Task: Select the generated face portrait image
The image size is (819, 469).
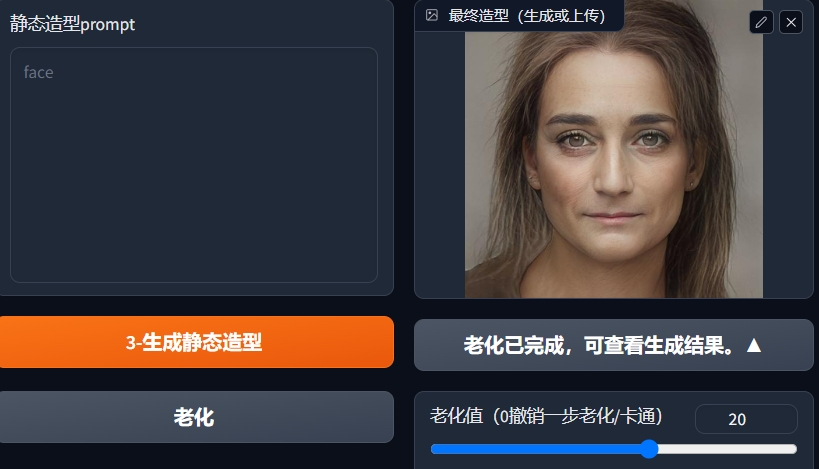Action: 614,149
